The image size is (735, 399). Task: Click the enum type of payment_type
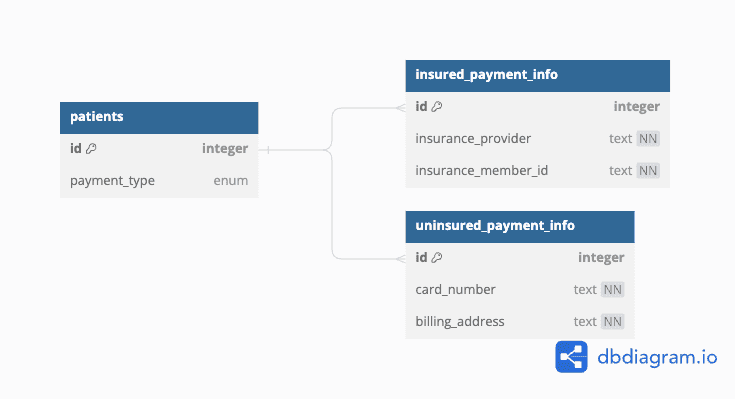click(x=231, y=181)
